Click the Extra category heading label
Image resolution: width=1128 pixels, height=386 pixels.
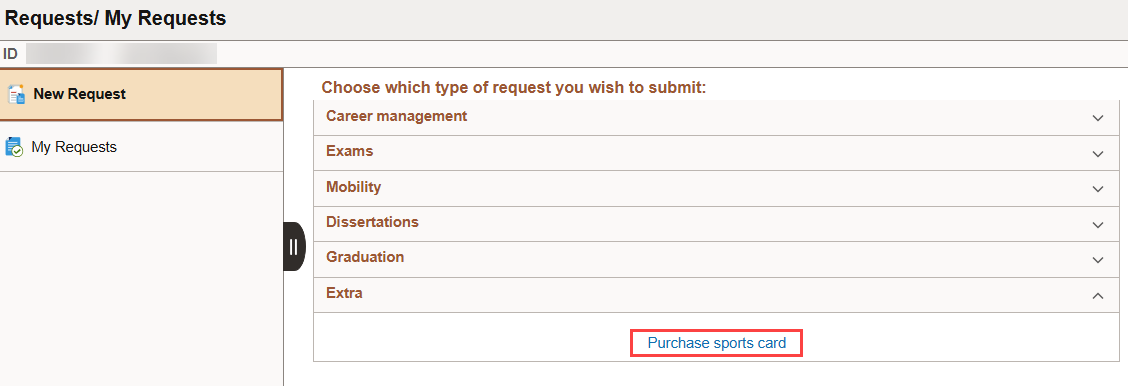click(x=344, y=293)
